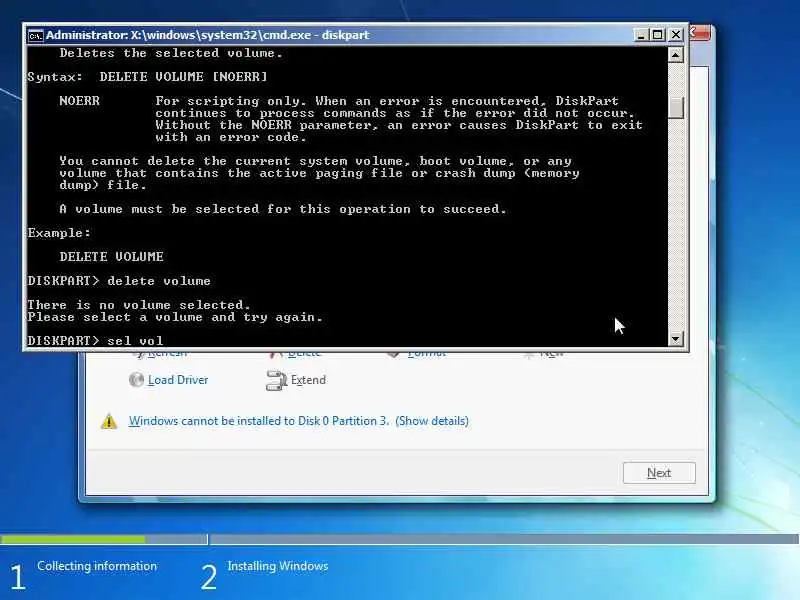Click the Extend drive icon
Screen dimensions: 800x600
pos(276,380)
